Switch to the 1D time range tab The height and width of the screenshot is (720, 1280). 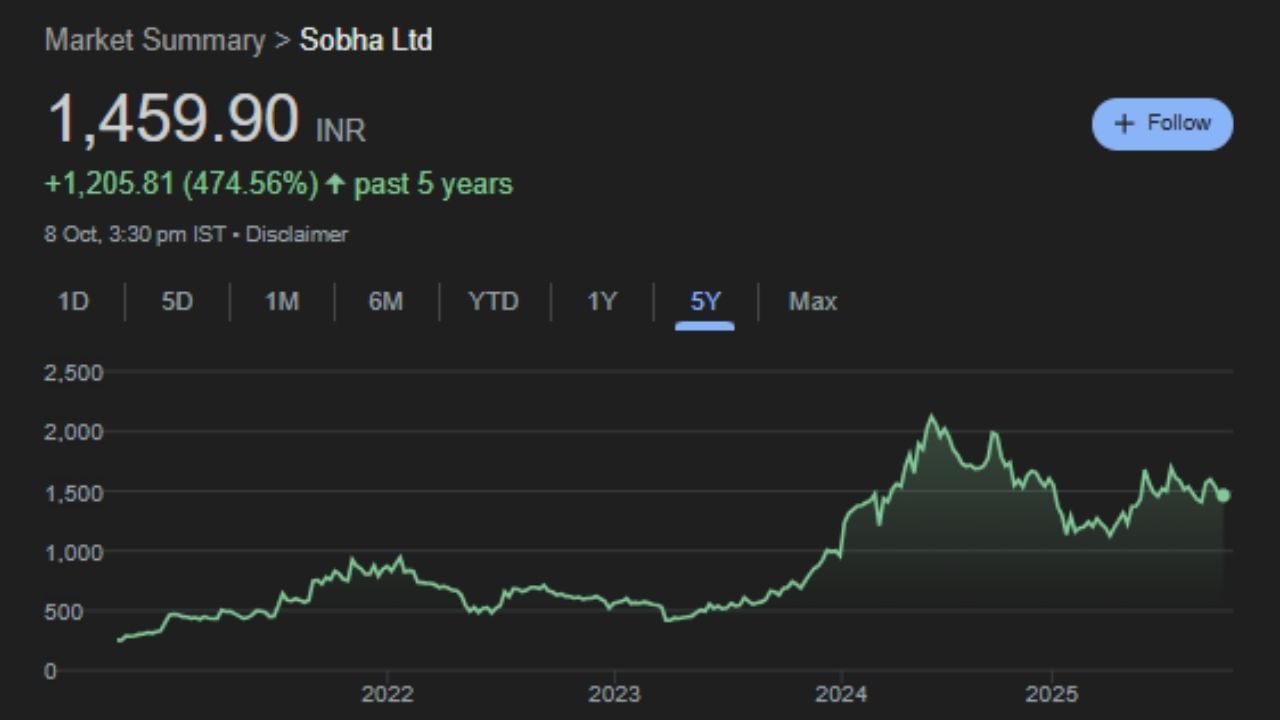tap(73, 301)
